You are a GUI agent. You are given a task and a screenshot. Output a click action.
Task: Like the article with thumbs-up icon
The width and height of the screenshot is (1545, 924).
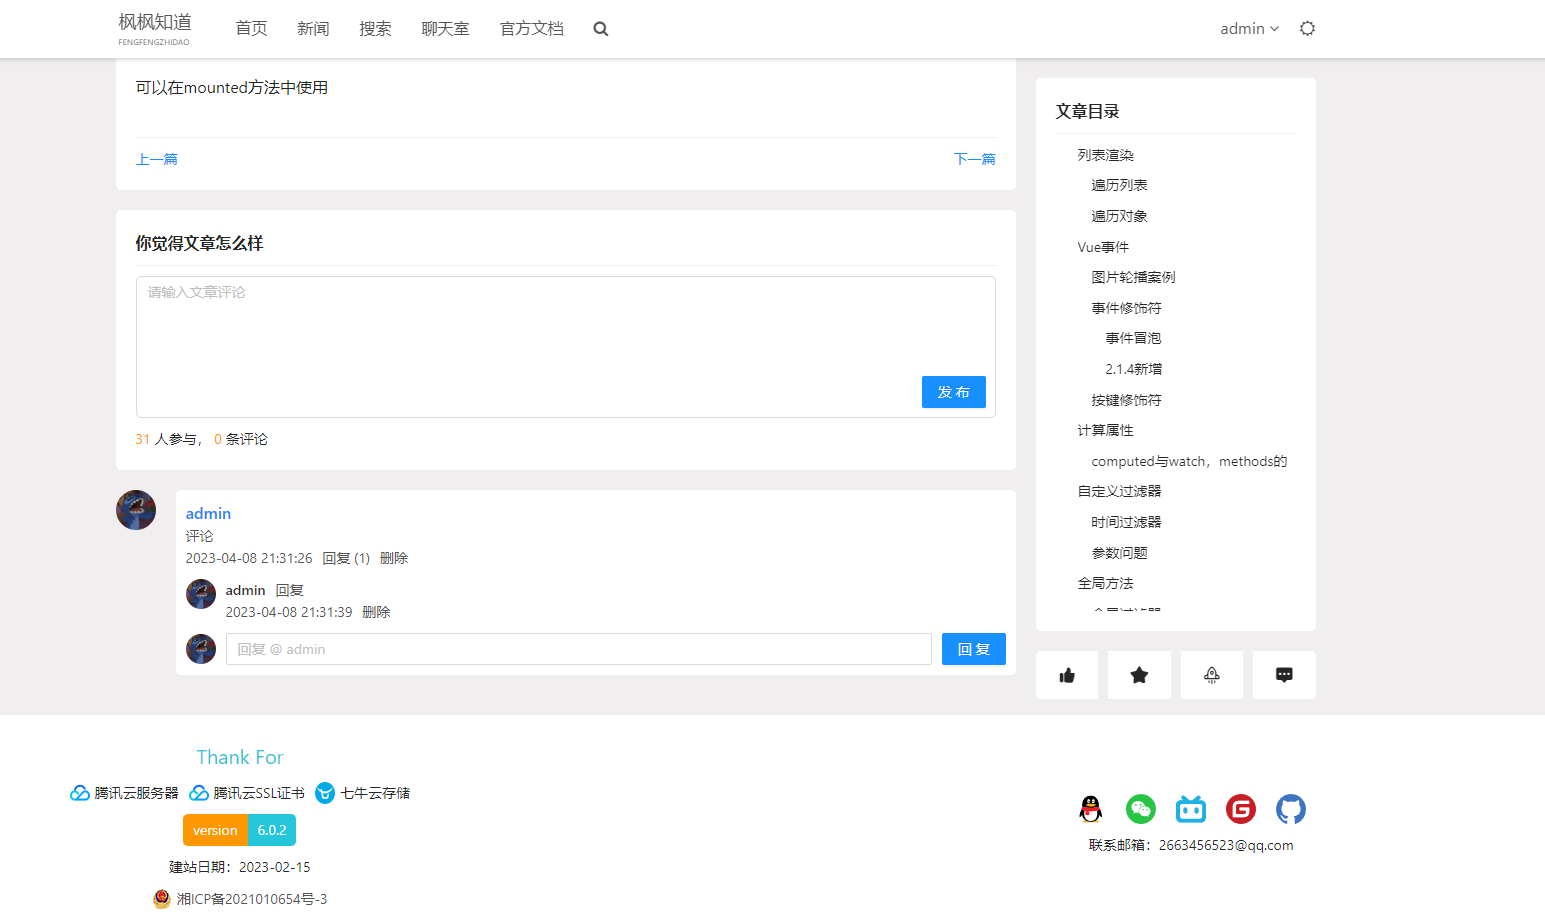click(1067, 675)
